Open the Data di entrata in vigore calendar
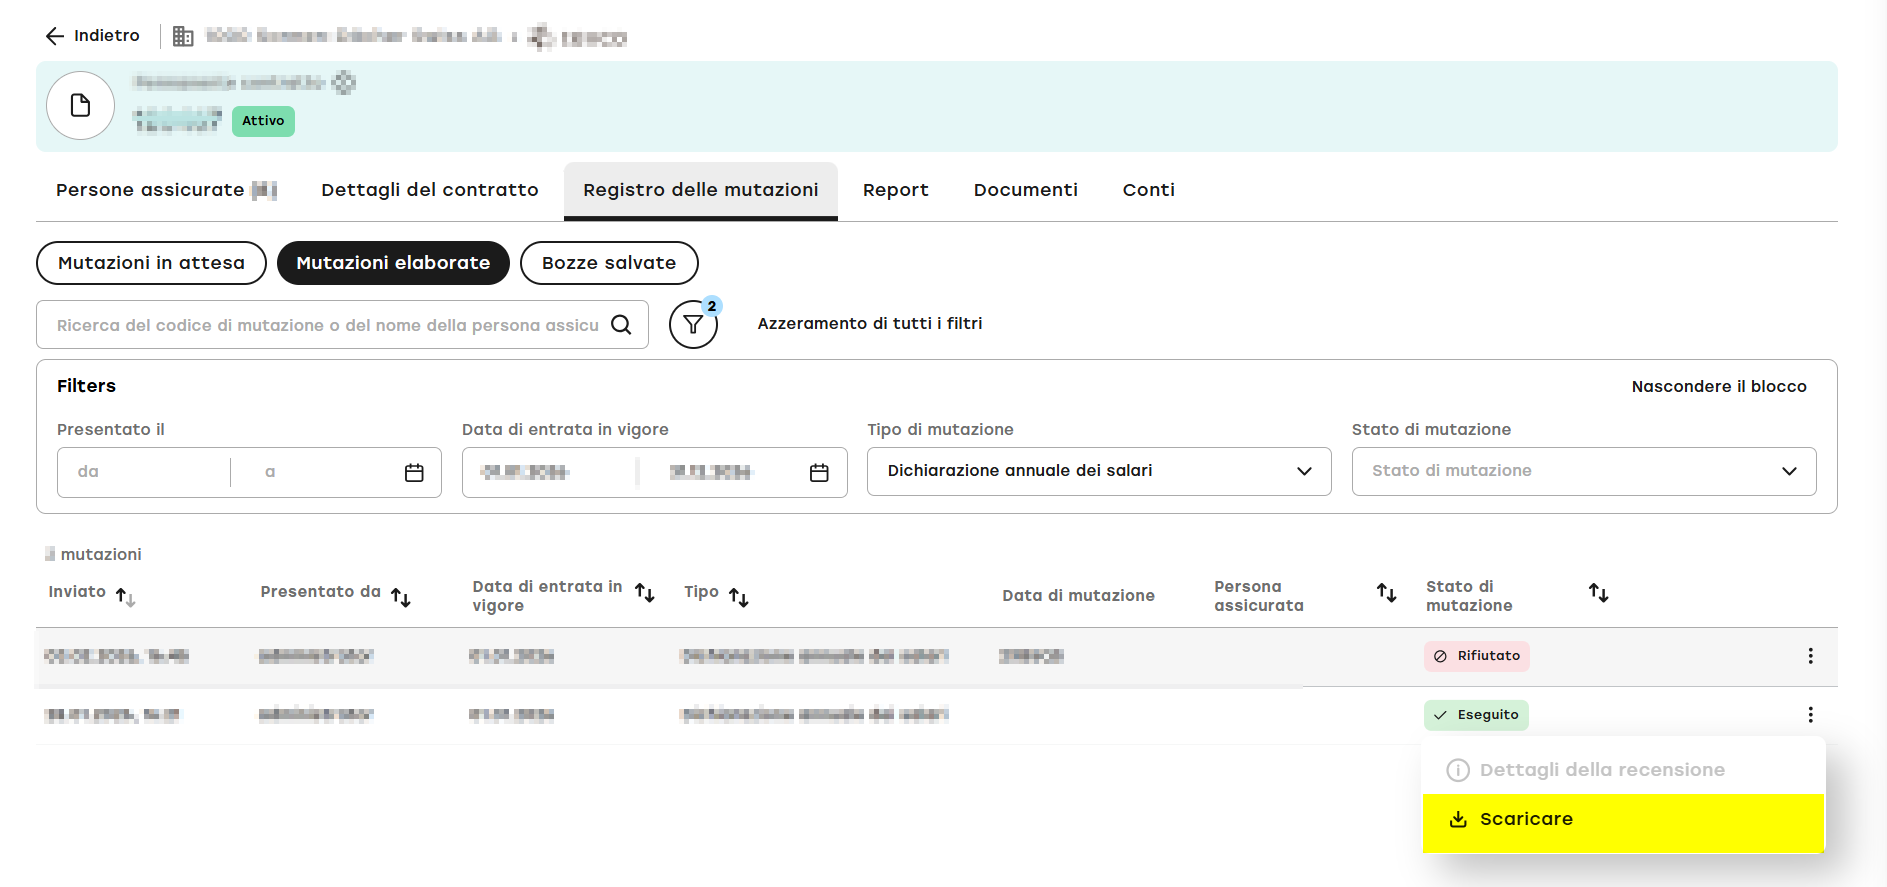This screenshot has width=1887, height=887. [x=819, y=472]
